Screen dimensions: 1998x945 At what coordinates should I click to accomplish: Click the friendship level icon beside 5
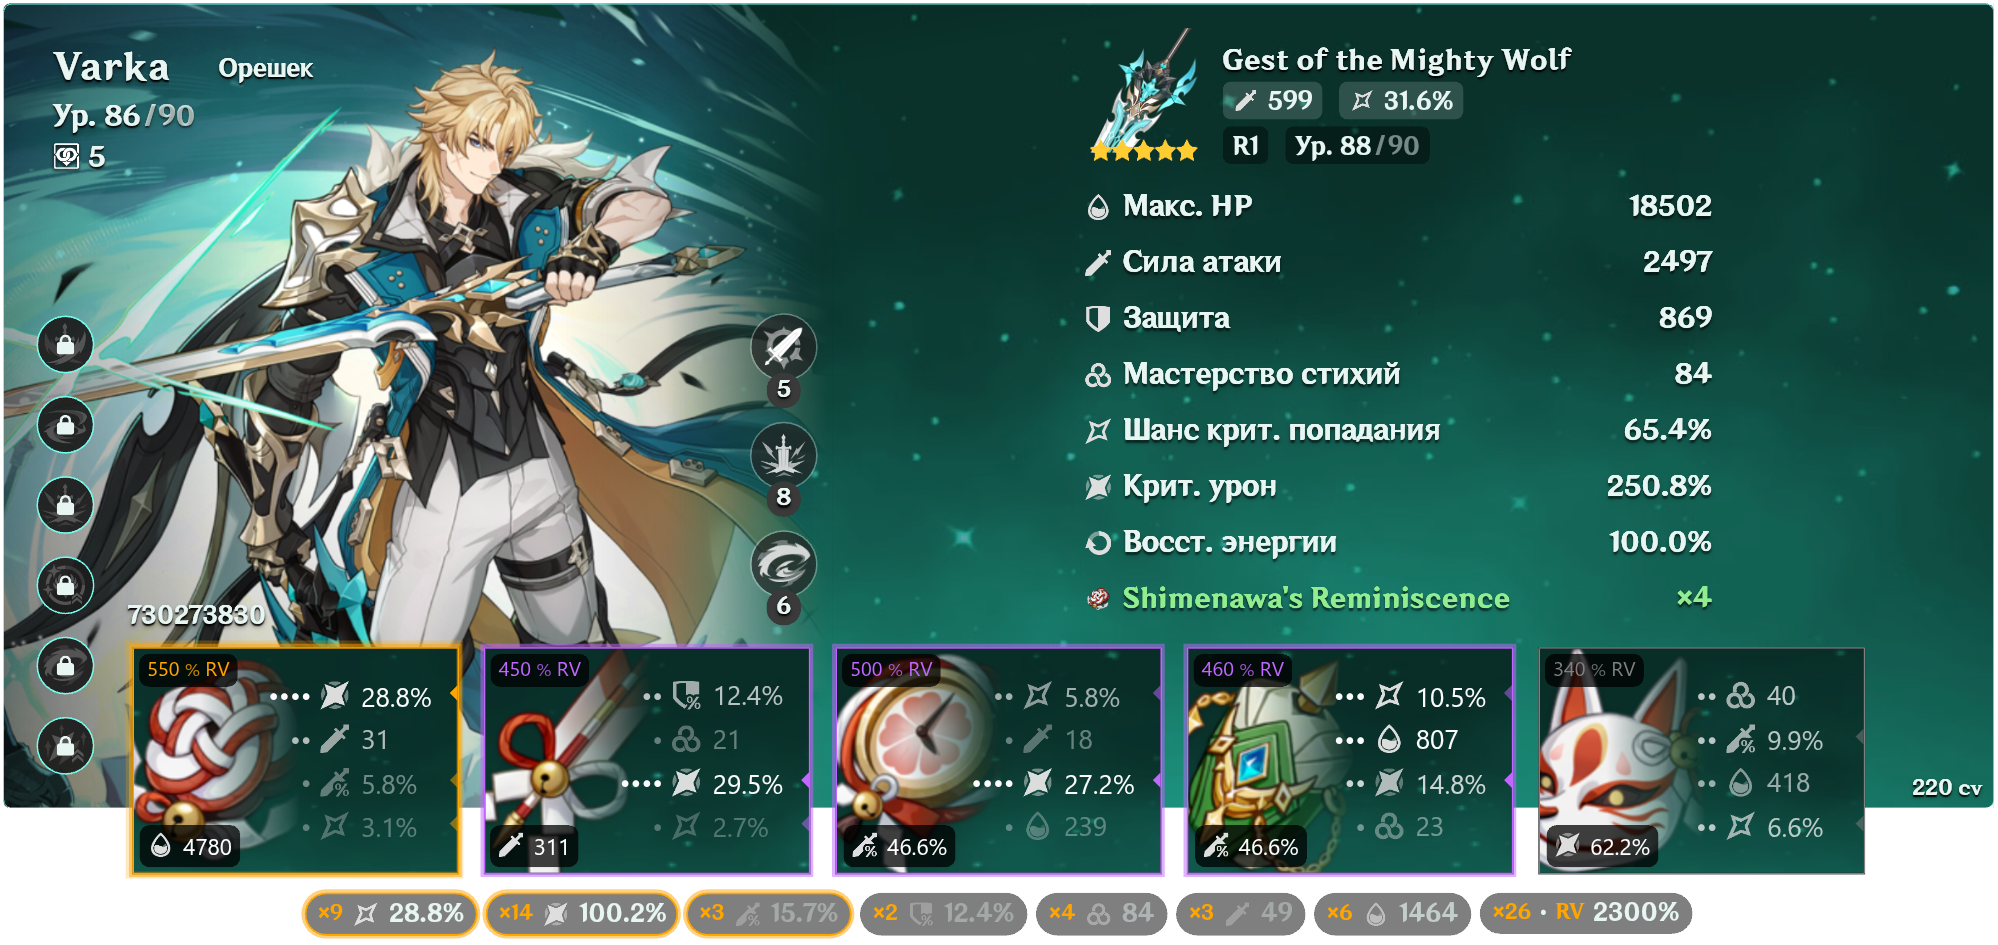[x=66, y=156]
